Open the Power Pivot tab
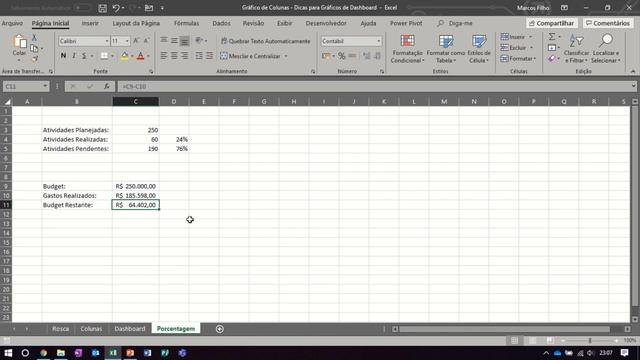Image resolution: width=640 pixels, height=360 pixels. (406, 23)
